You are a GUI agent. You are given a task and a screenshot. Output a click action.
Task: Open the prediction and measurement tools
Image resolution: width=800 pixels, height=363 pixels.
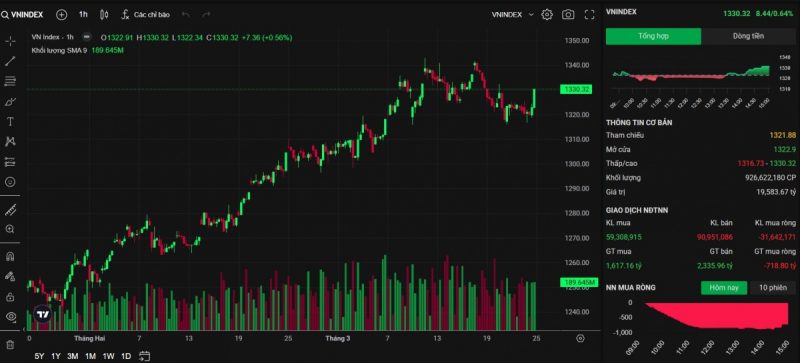(10, 162)
